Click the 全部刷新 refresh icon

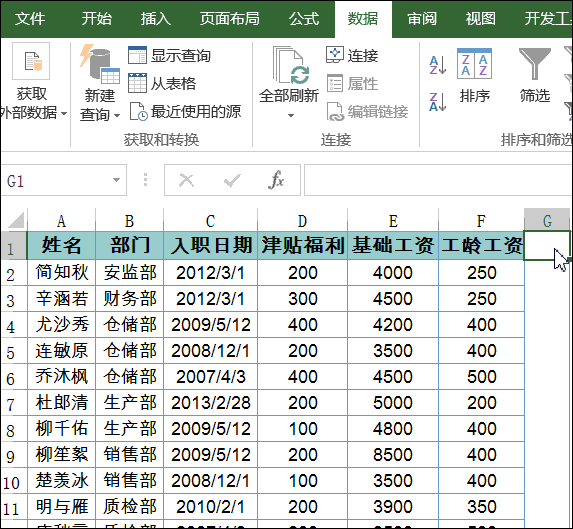(x=291, y=65)
